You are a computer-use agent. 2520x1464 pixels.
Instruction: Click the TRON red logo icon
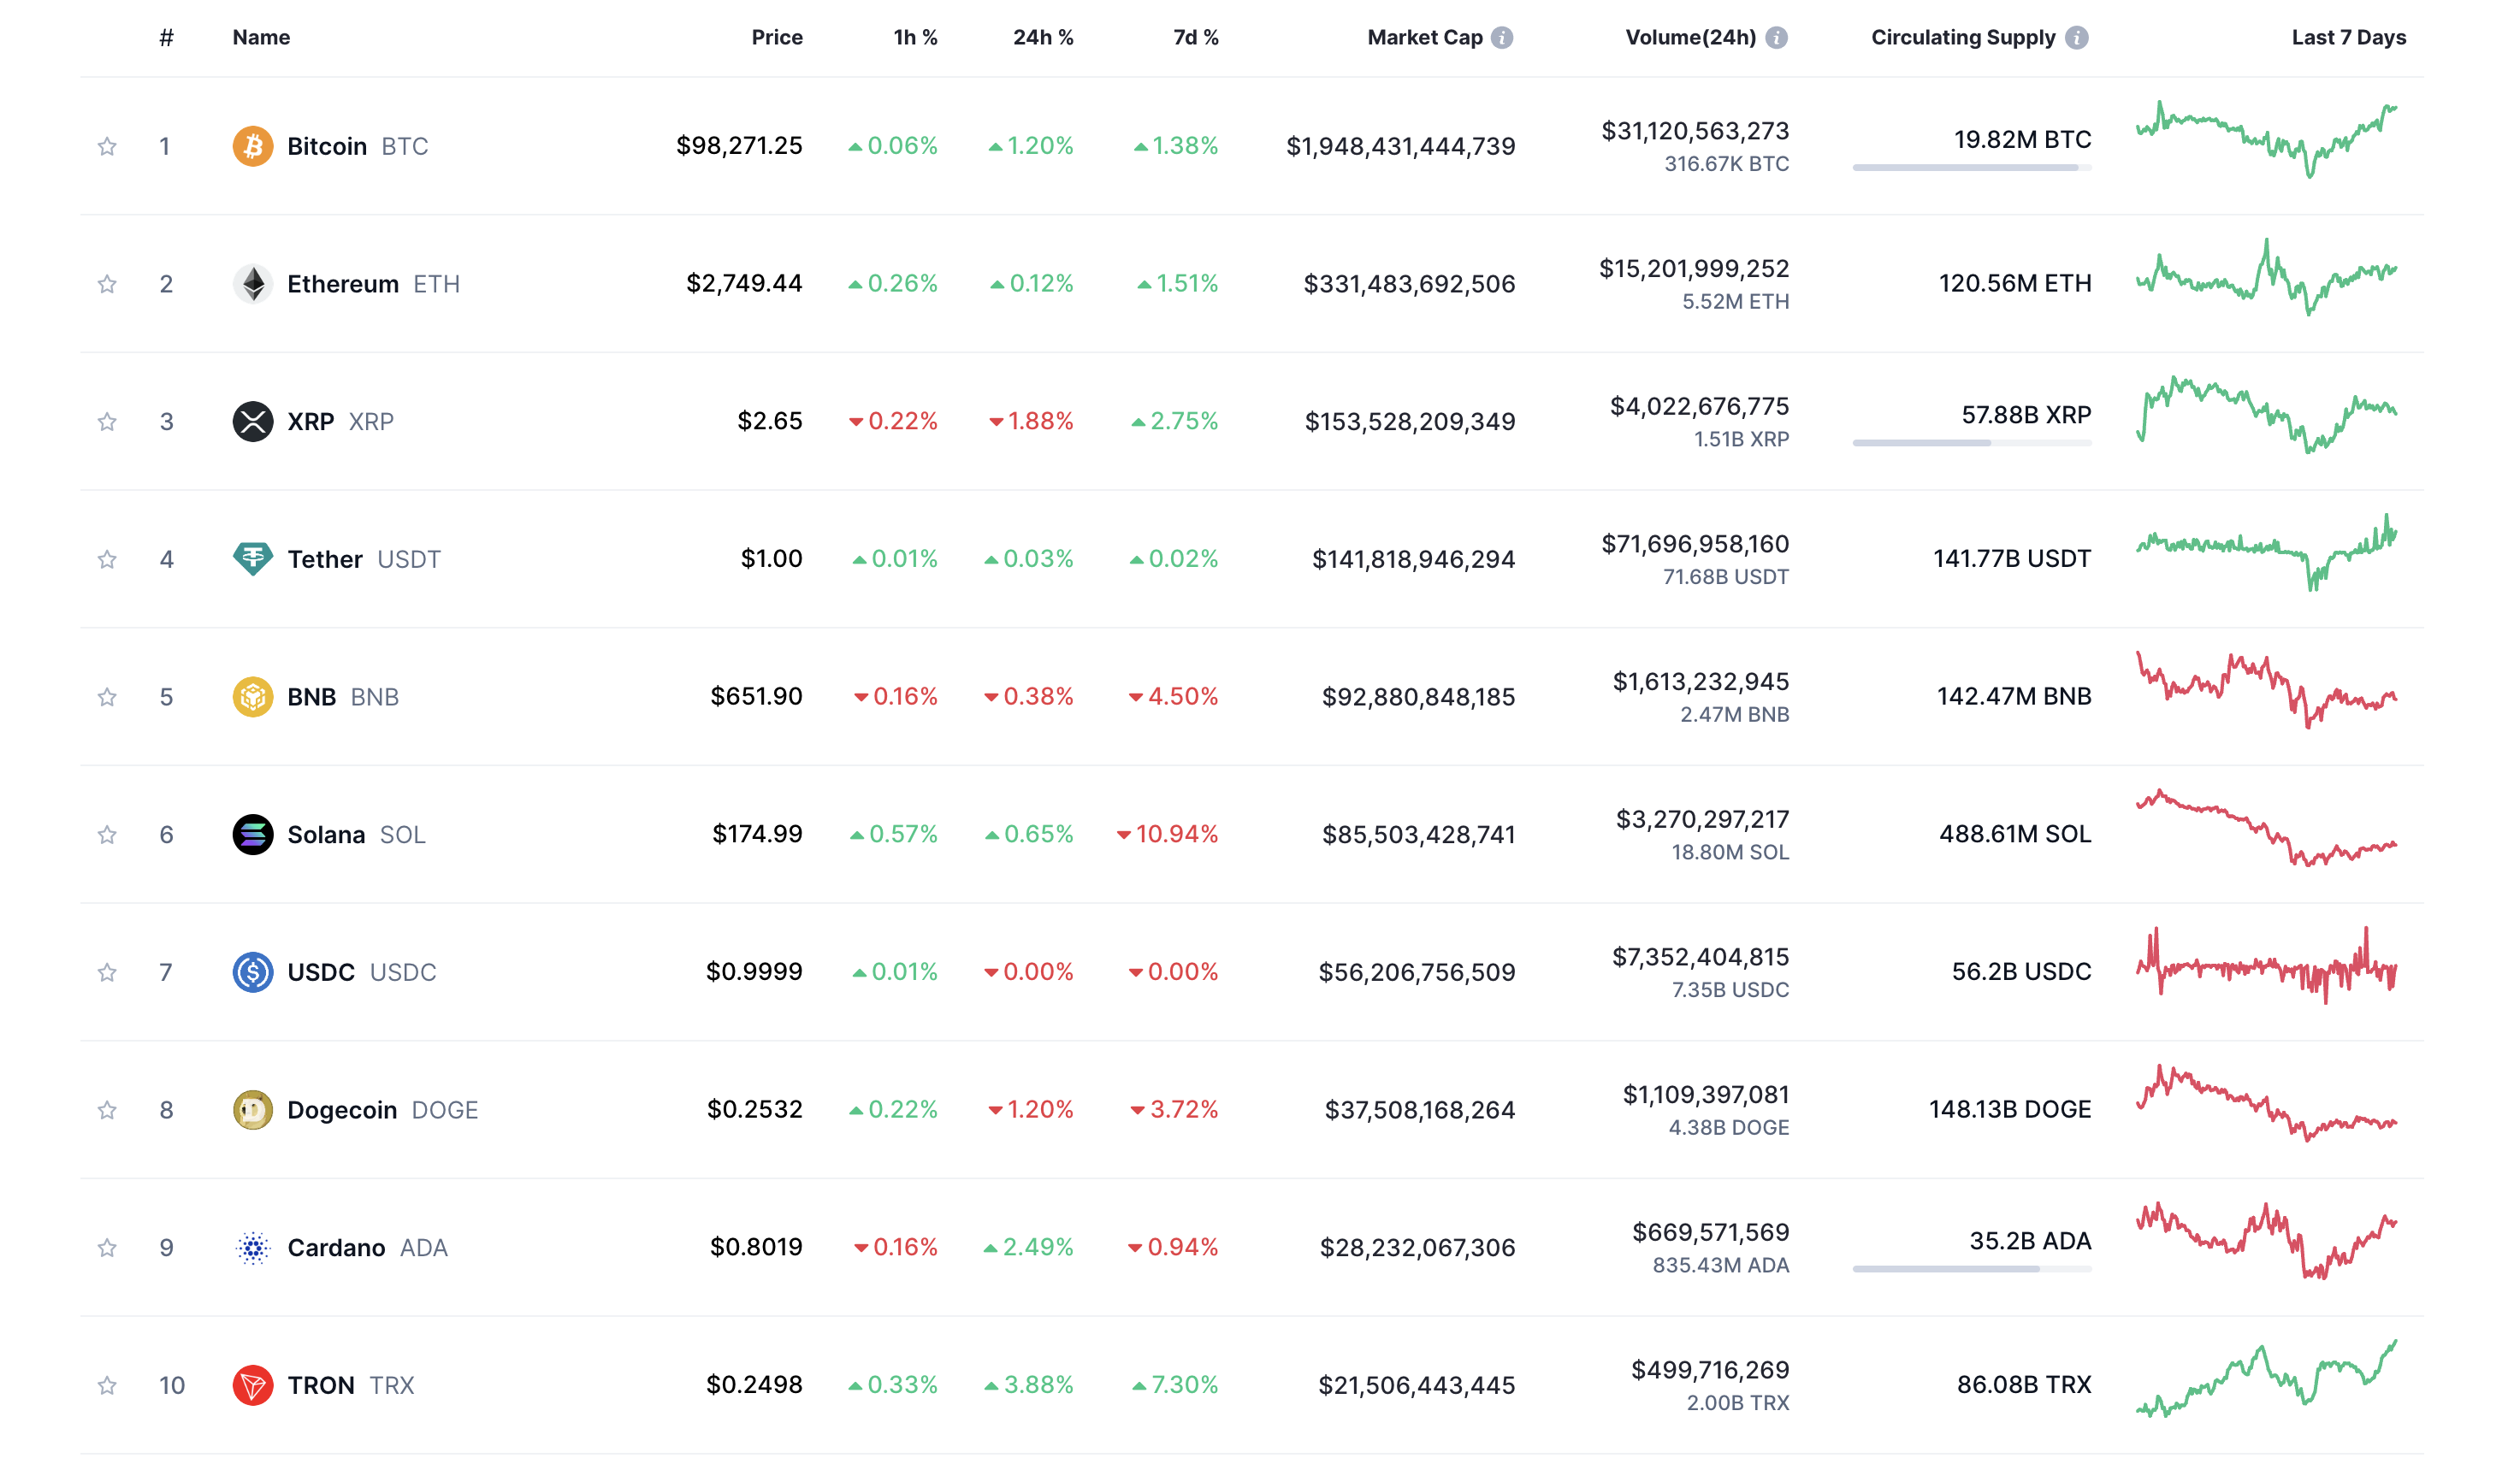(253, 1385)
